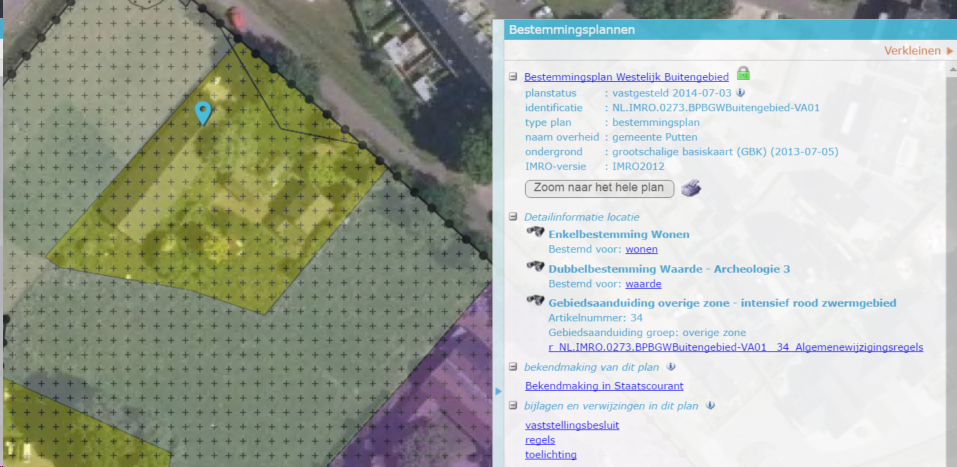The width and height of the screenshot is (957, 467).
Task: Click the info icon next to planstatus date
Action: point(740,93)
